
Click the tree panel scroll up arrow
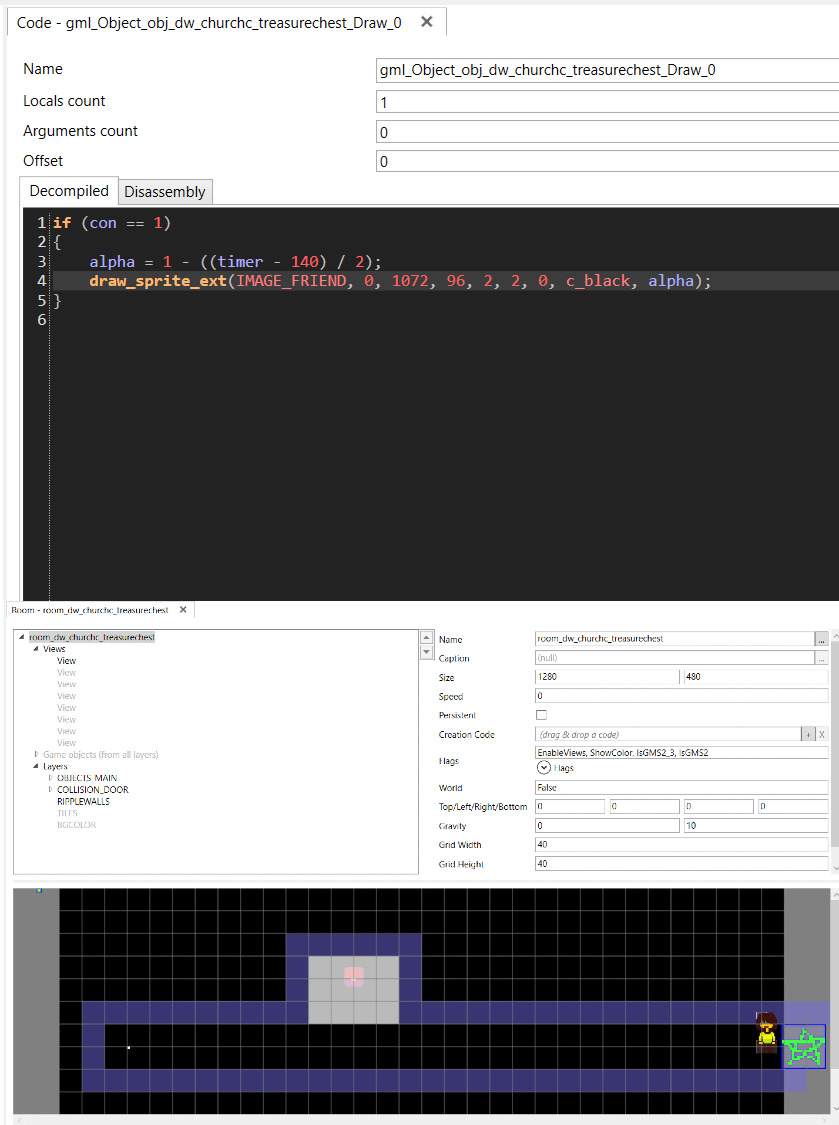(x=426, y=637)
